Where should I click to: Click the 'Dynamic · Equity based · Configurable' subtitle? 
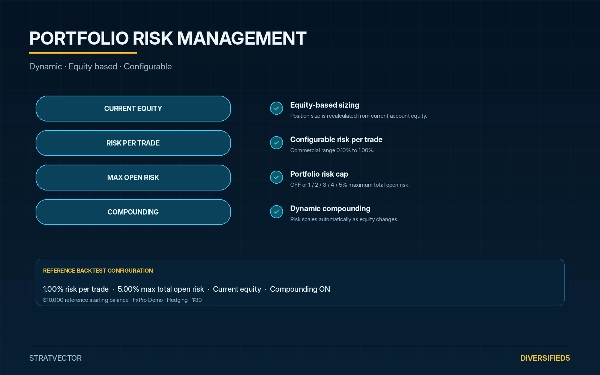(x=100, y=67)
